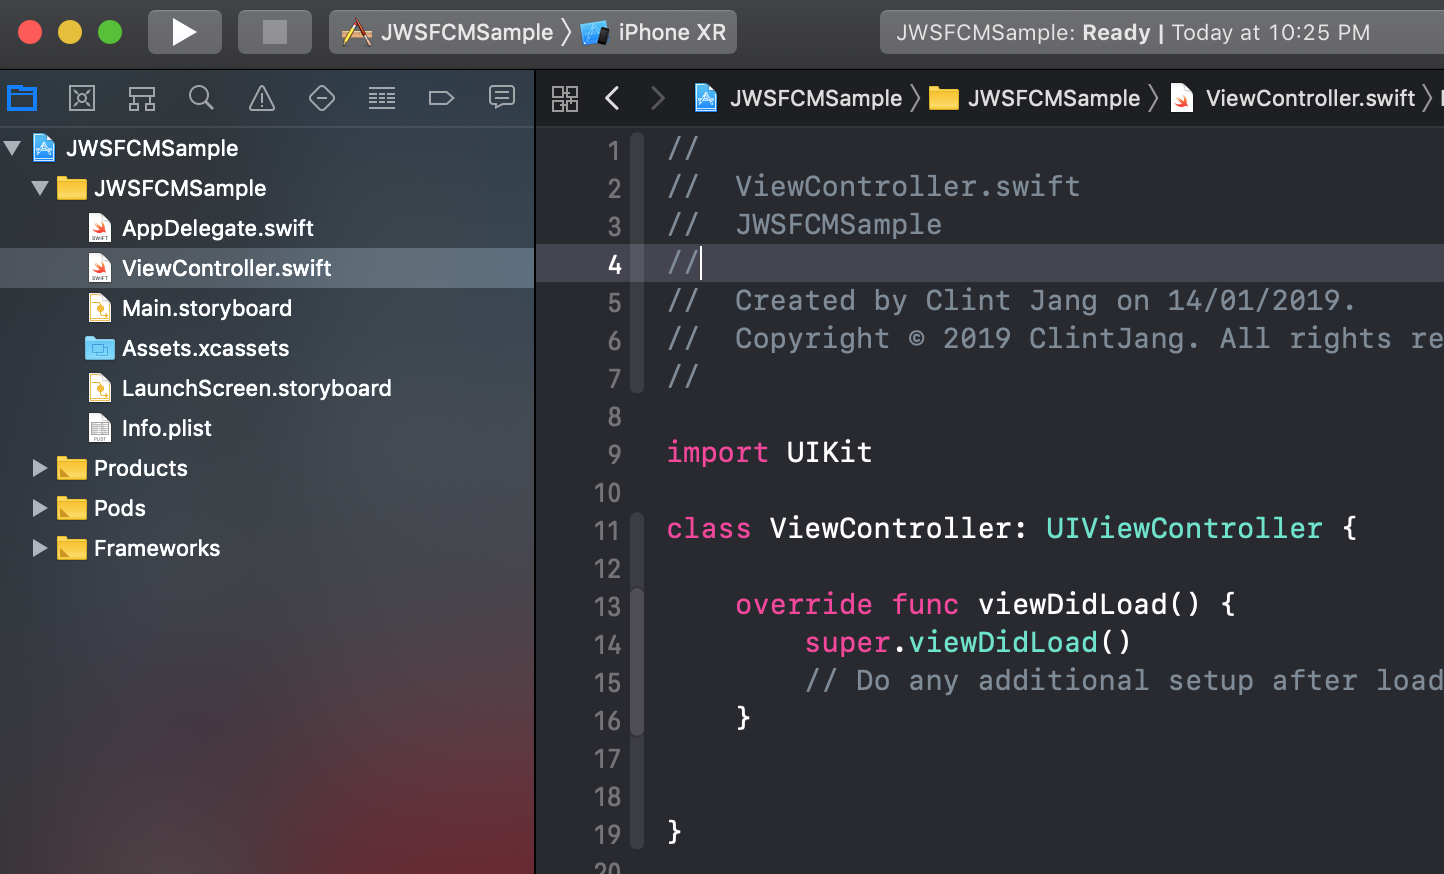This screenshot has width=1444, height=874.
Task: Click 'class' keyword in the code
Action: (x=709, y=528)
